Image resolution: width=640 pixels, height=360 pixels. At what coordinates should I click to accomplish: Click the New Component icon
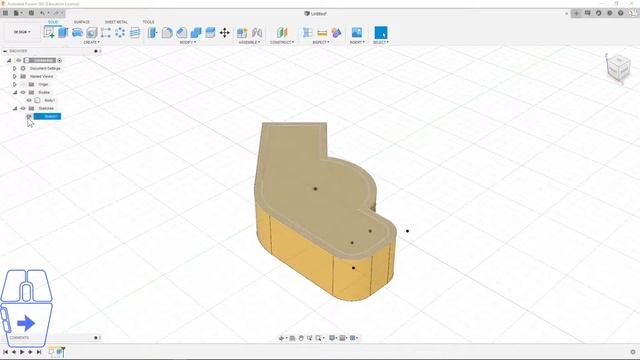pyautogui.click(x=242, y=33)
